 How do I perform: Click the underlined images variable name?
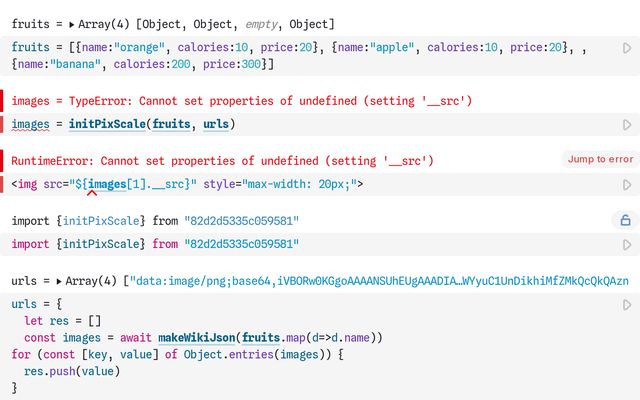tap(31, 125)
